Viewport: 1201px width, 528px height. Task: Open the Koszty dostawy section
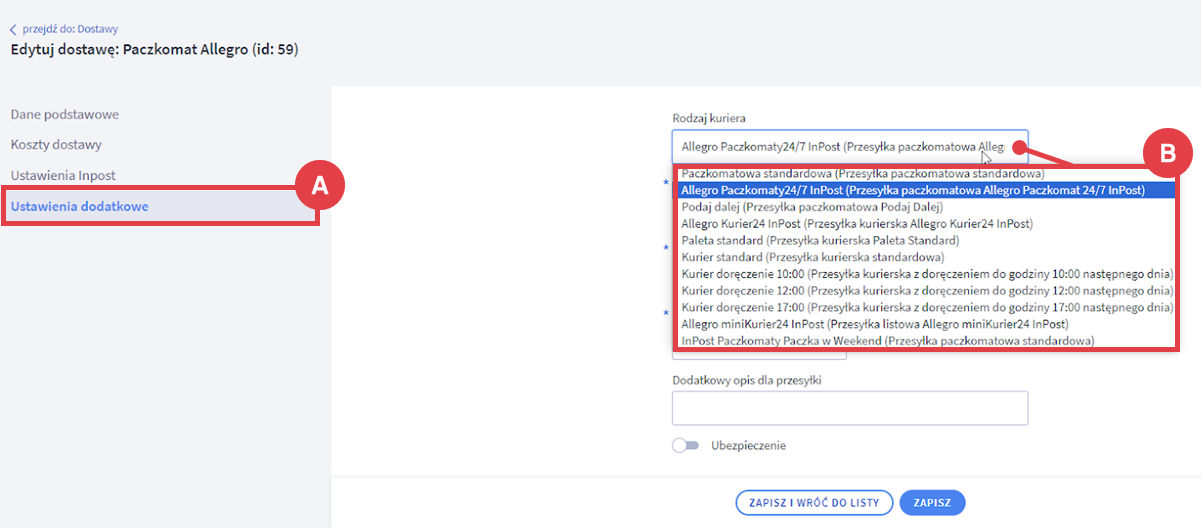(x=56, y=144)
